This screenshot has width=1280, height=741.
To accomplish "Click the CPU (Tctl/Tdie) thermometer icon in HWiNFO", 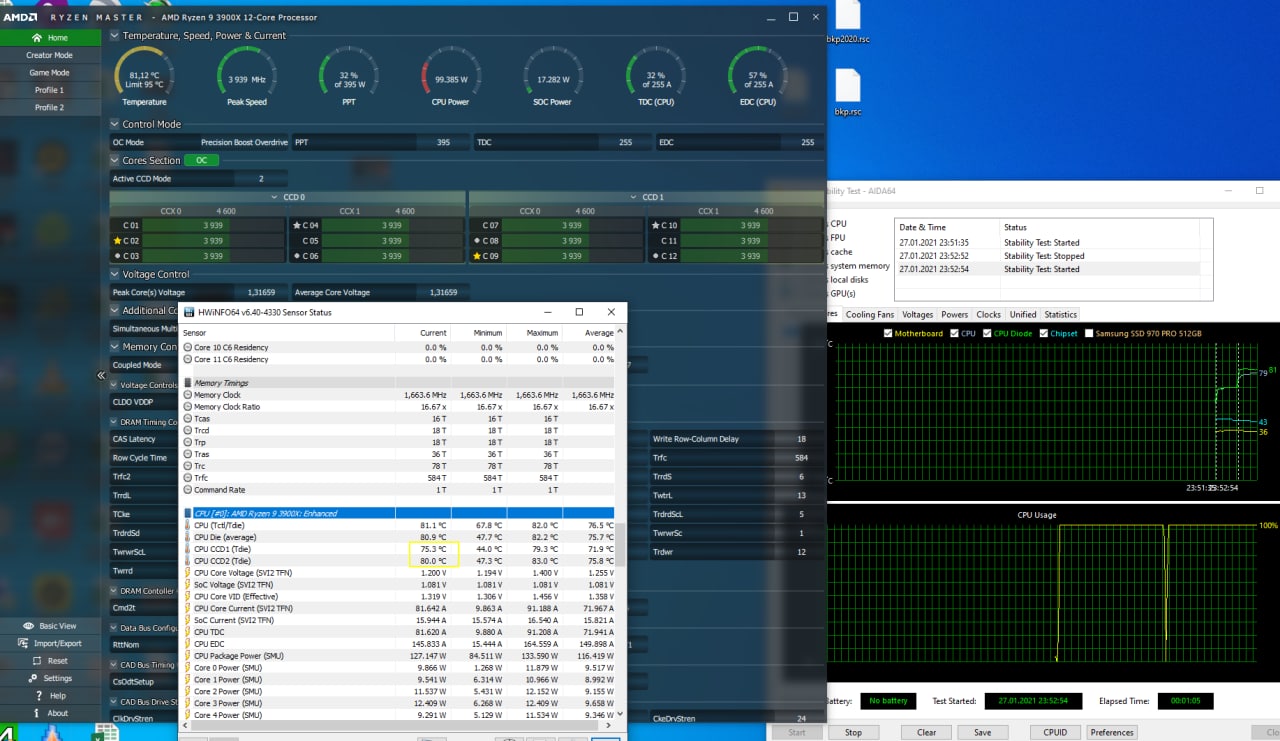I will click(187, 525).
